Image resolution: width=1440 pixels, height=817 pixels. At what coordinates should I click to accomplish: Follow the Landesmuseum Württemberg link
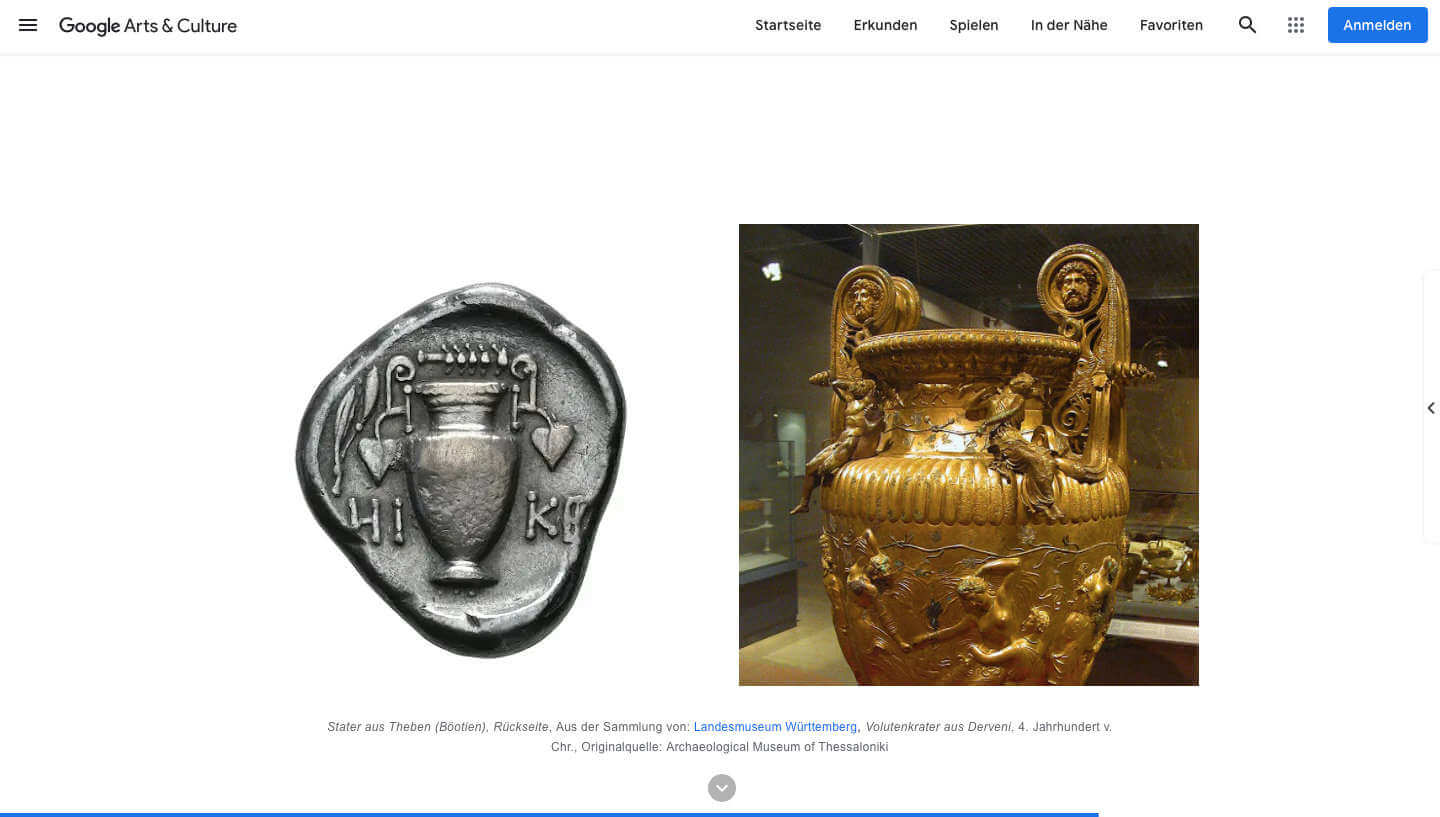775,727
